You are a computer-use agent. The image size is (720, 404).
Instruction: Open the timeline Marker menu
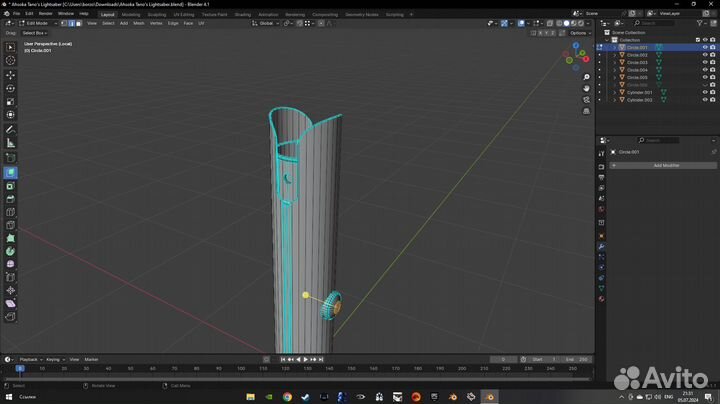point(91,359)
